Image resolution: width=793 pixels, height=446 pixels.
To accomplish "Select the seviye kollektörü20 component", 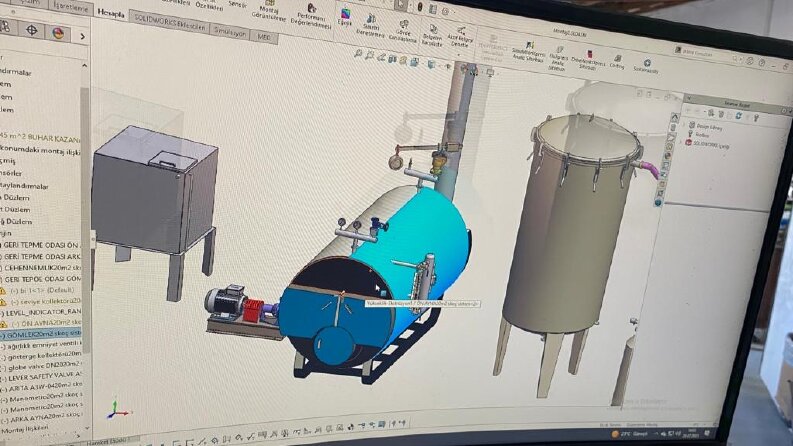I will tap(45, 301).
